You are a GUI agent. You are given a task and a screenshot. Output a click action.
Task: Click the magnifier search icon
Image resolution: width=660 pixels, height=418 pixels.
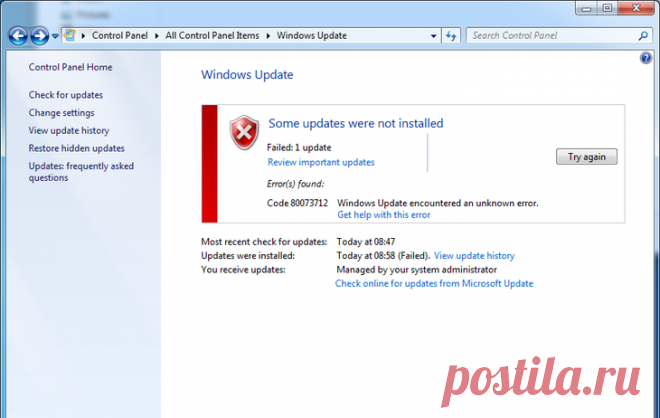click(x=643, y=36)
